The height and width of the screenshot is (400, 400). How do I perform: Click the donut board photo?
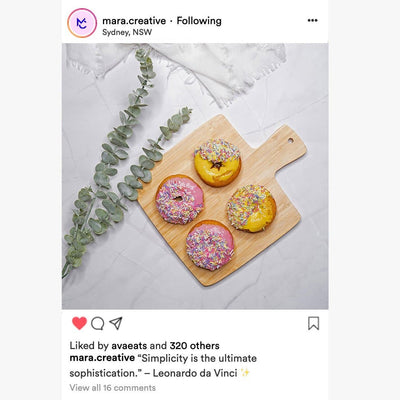click(x=195, y=176)
